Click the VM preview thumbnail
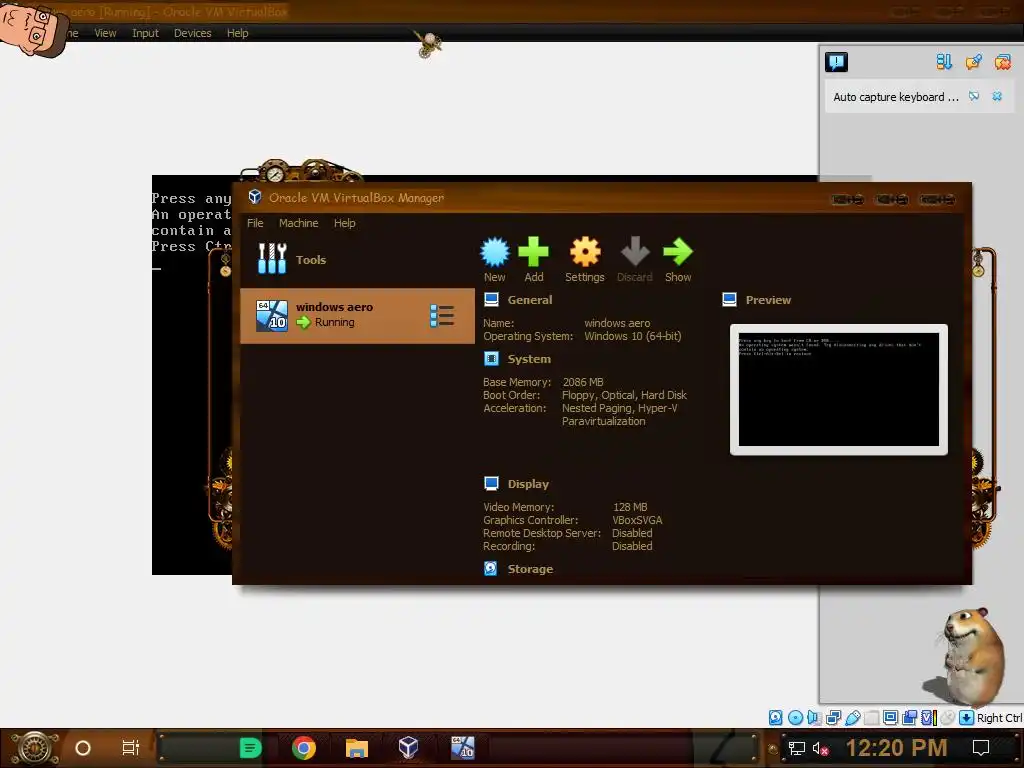The image size is (1024, 768). coord(839,389)
